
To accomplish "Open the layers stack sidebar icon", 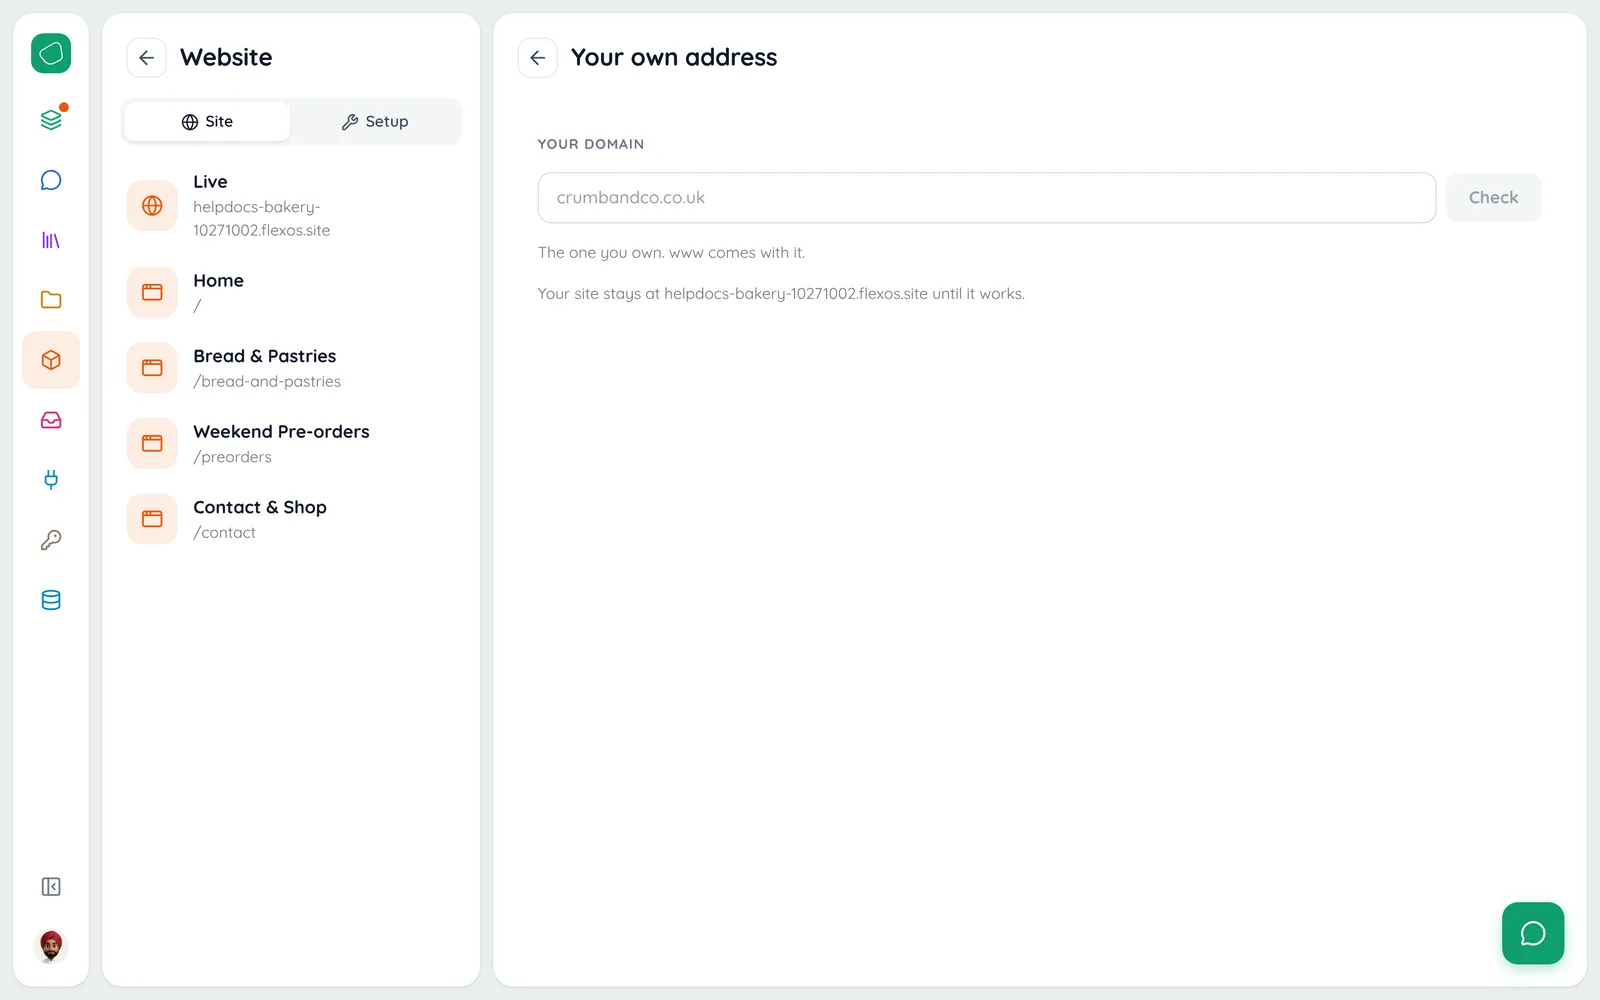I will pyautogui.click(x=51, y=120).
